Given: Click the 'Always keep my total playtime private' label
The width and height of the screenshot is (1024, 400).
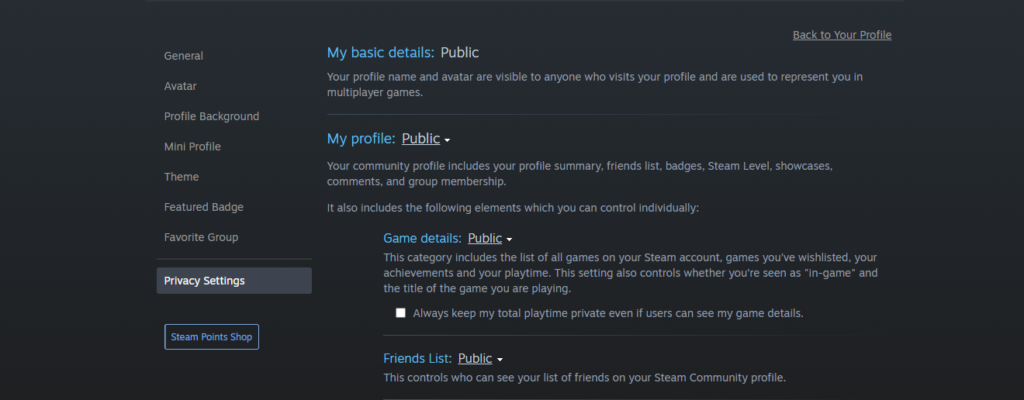Looking at the screenshot, I should (x=608, y=313).
